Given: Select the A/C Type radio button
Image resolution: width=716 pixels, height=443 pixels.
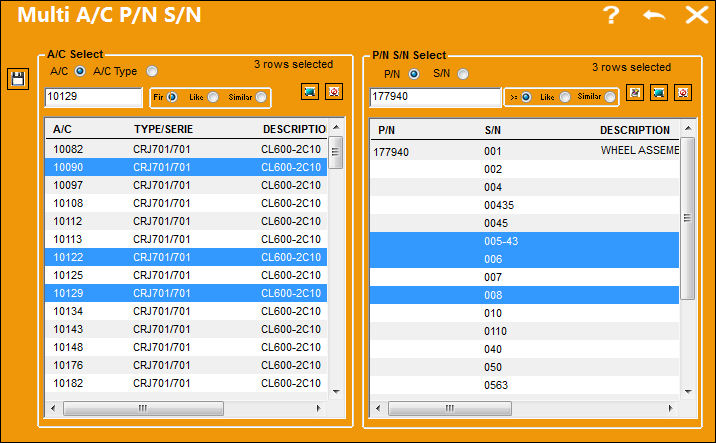Looking at the screenshot, I should pos(152,71).
